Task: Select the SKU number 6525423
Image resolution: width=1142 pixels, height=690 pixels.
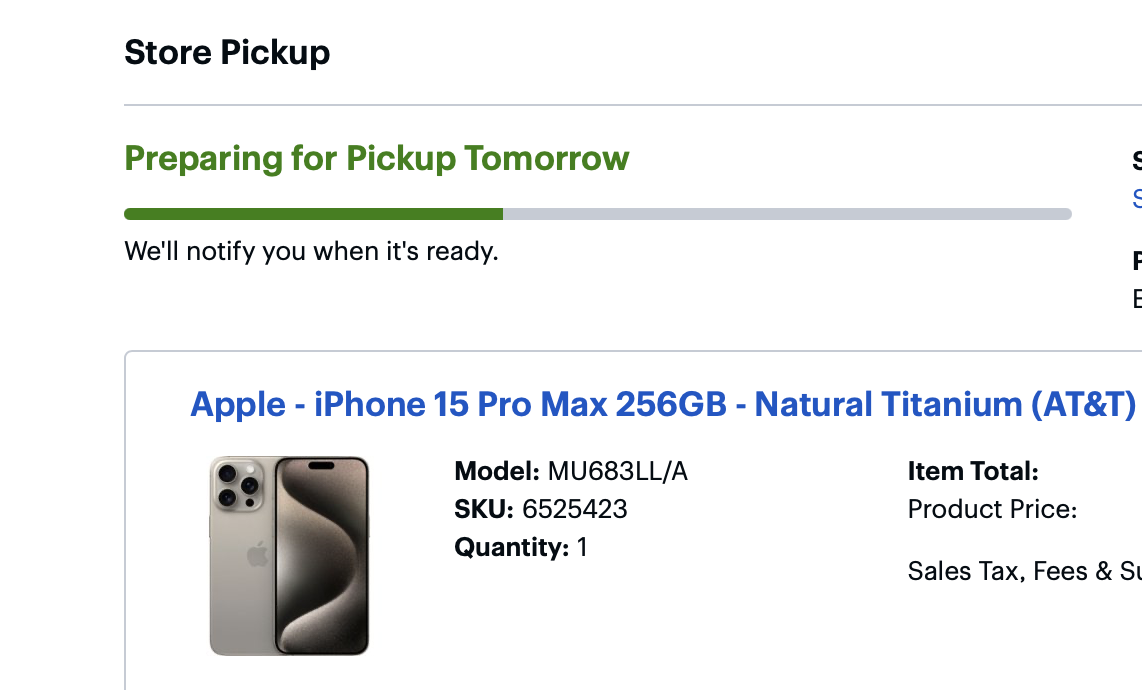Action: [574, 509]
